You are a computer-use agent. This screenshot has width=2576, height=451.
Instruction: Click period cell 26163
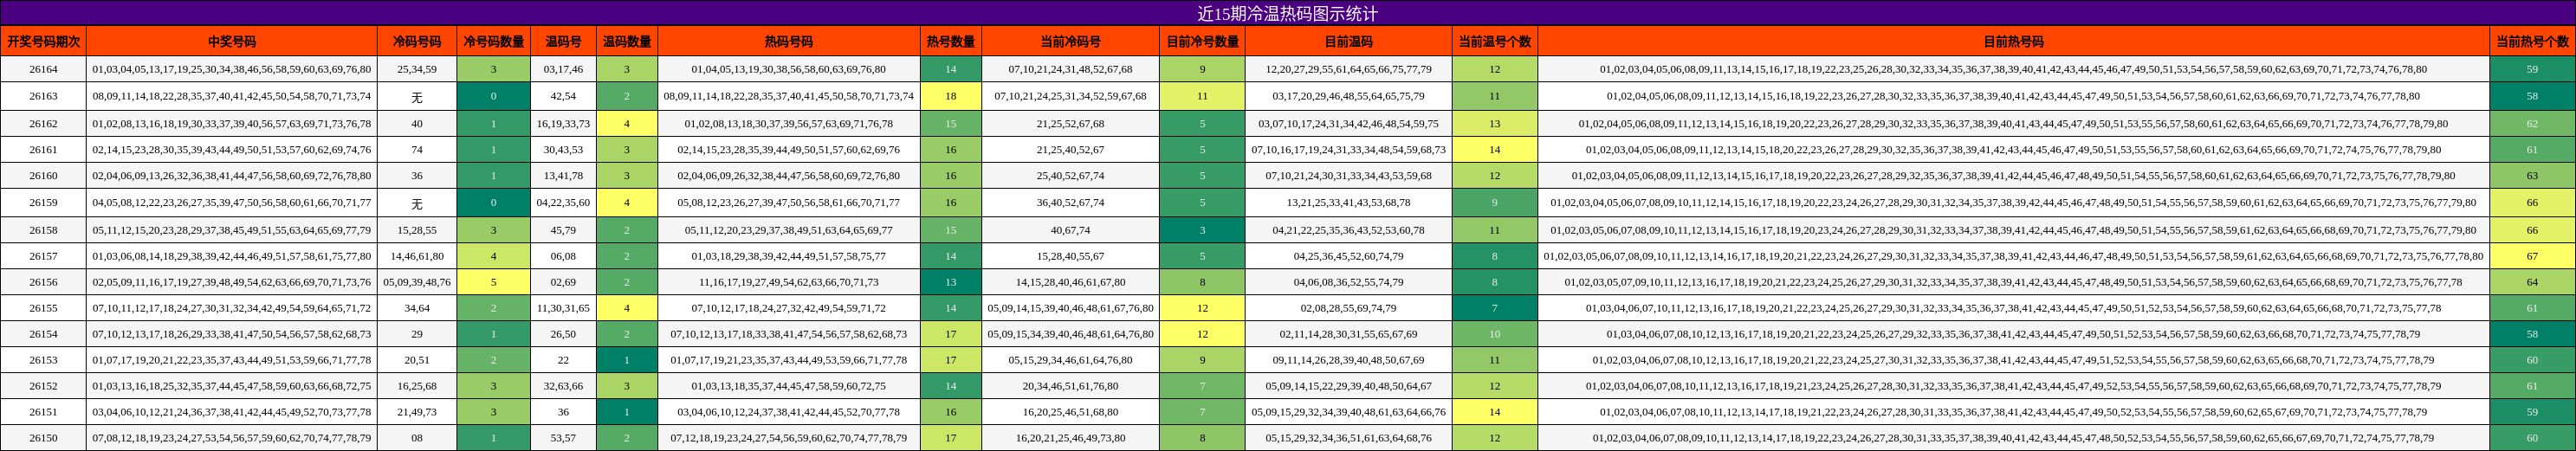(x=43, y=96)
